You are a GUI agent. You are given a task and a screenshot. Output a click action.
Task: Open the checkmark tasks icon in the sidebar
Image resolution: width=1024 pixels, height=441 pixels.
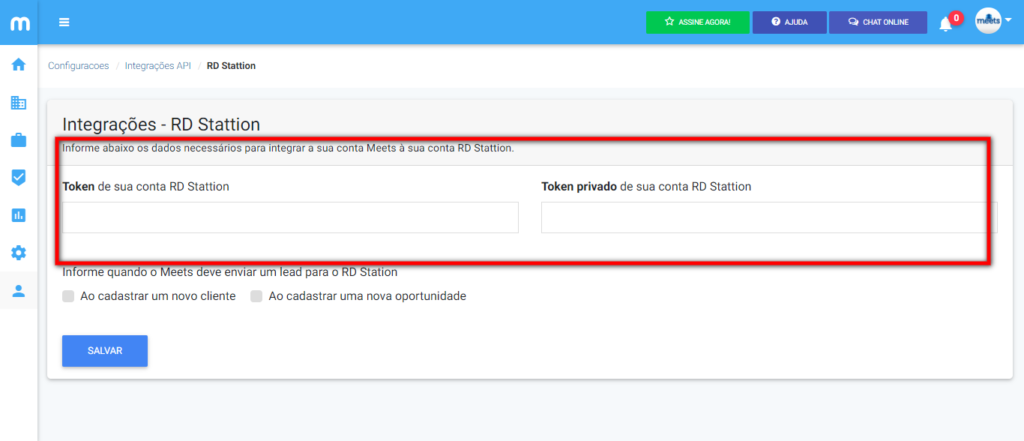tap(19, 178)
